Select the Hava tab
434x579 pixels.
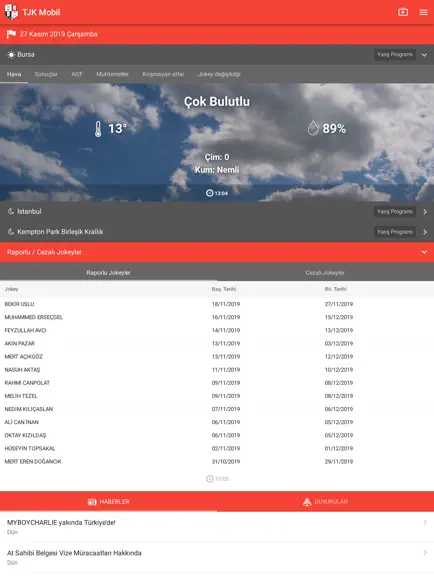coord(14,74)
